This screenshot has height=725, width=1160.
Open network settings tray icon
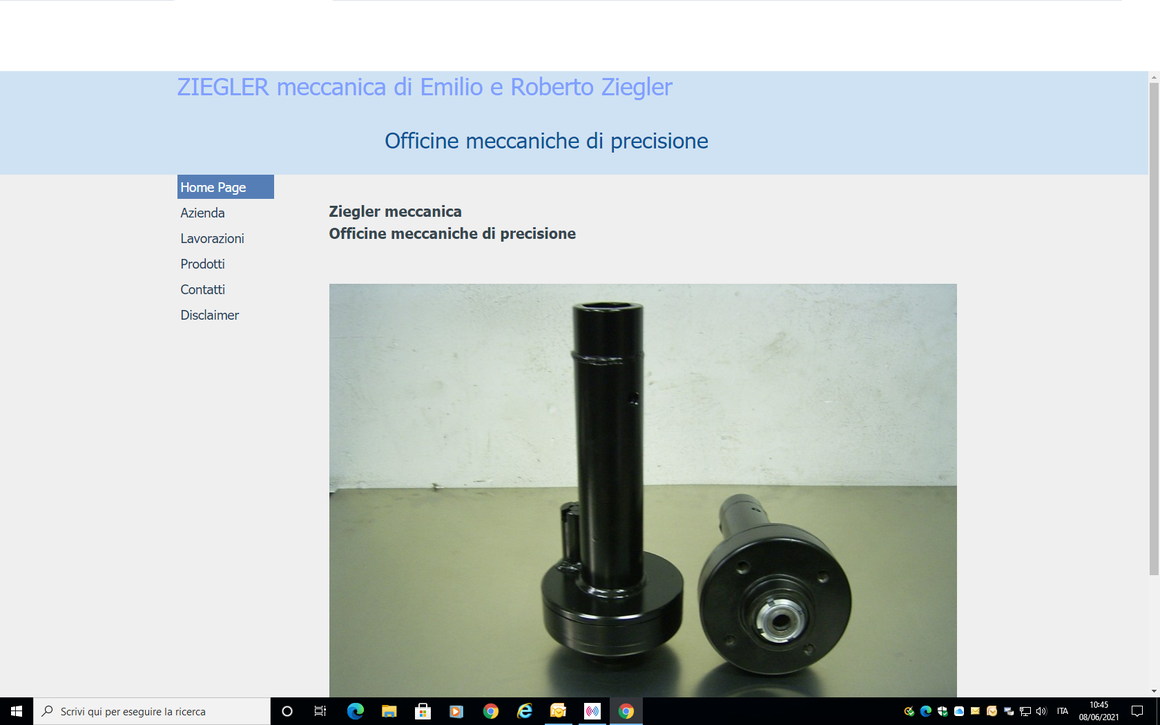(x=1025, y=711)
